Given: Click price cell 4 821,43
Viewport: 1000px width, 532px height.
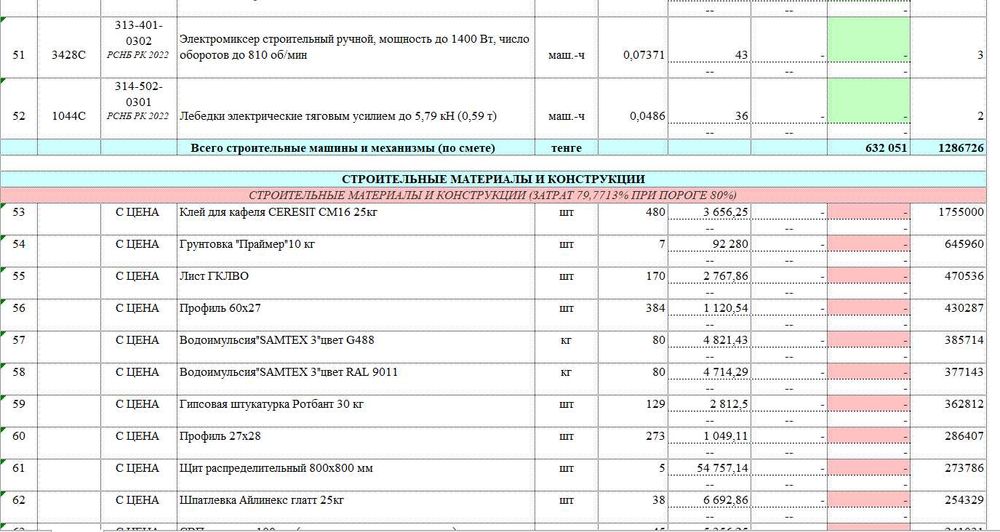Looking at the screenshot, I should [x=709, y=340].
